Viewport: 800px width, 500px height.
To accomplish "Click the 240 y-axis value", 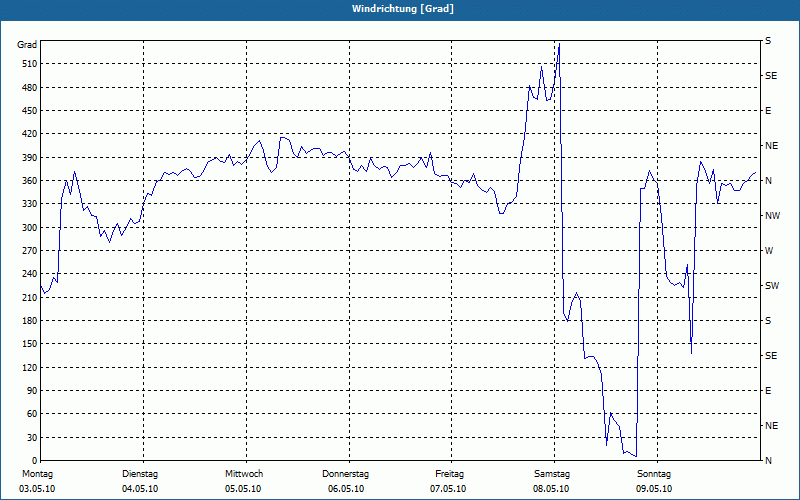I will coord(30,273).
